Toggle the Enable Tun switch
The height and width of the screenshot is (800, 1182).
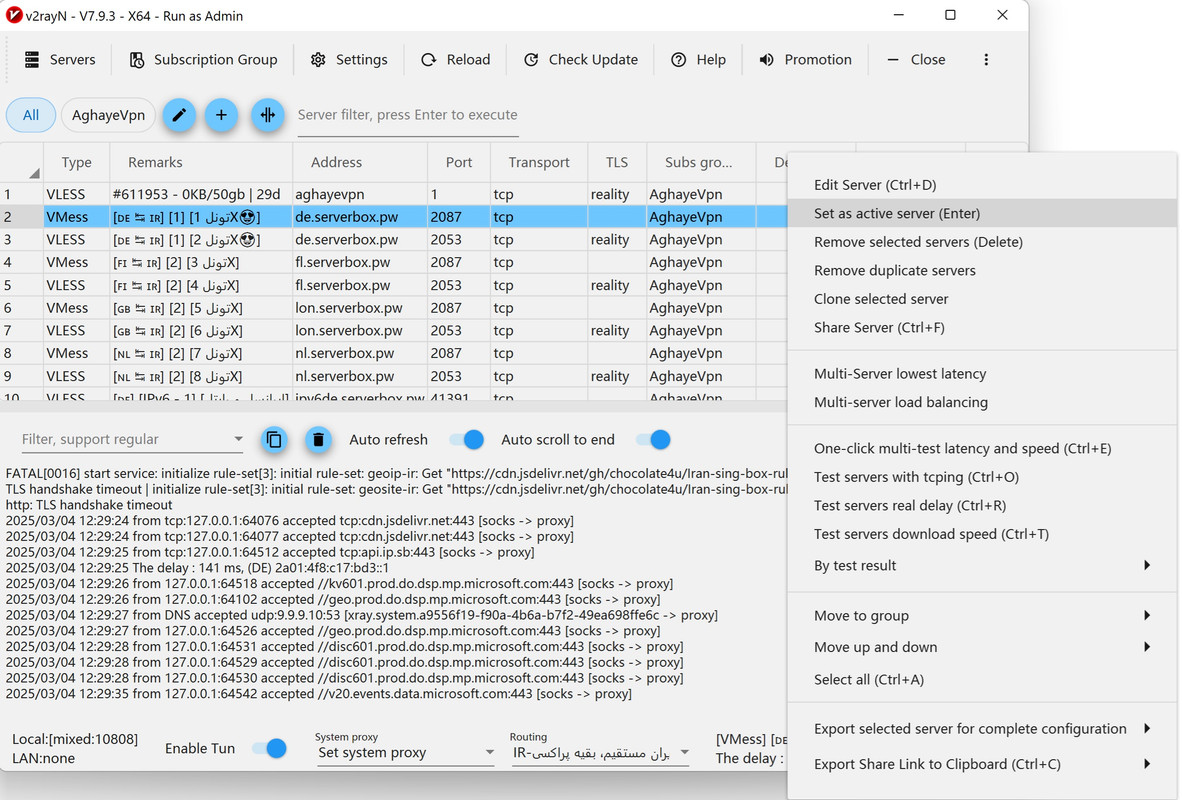click(x=269, y=748)
